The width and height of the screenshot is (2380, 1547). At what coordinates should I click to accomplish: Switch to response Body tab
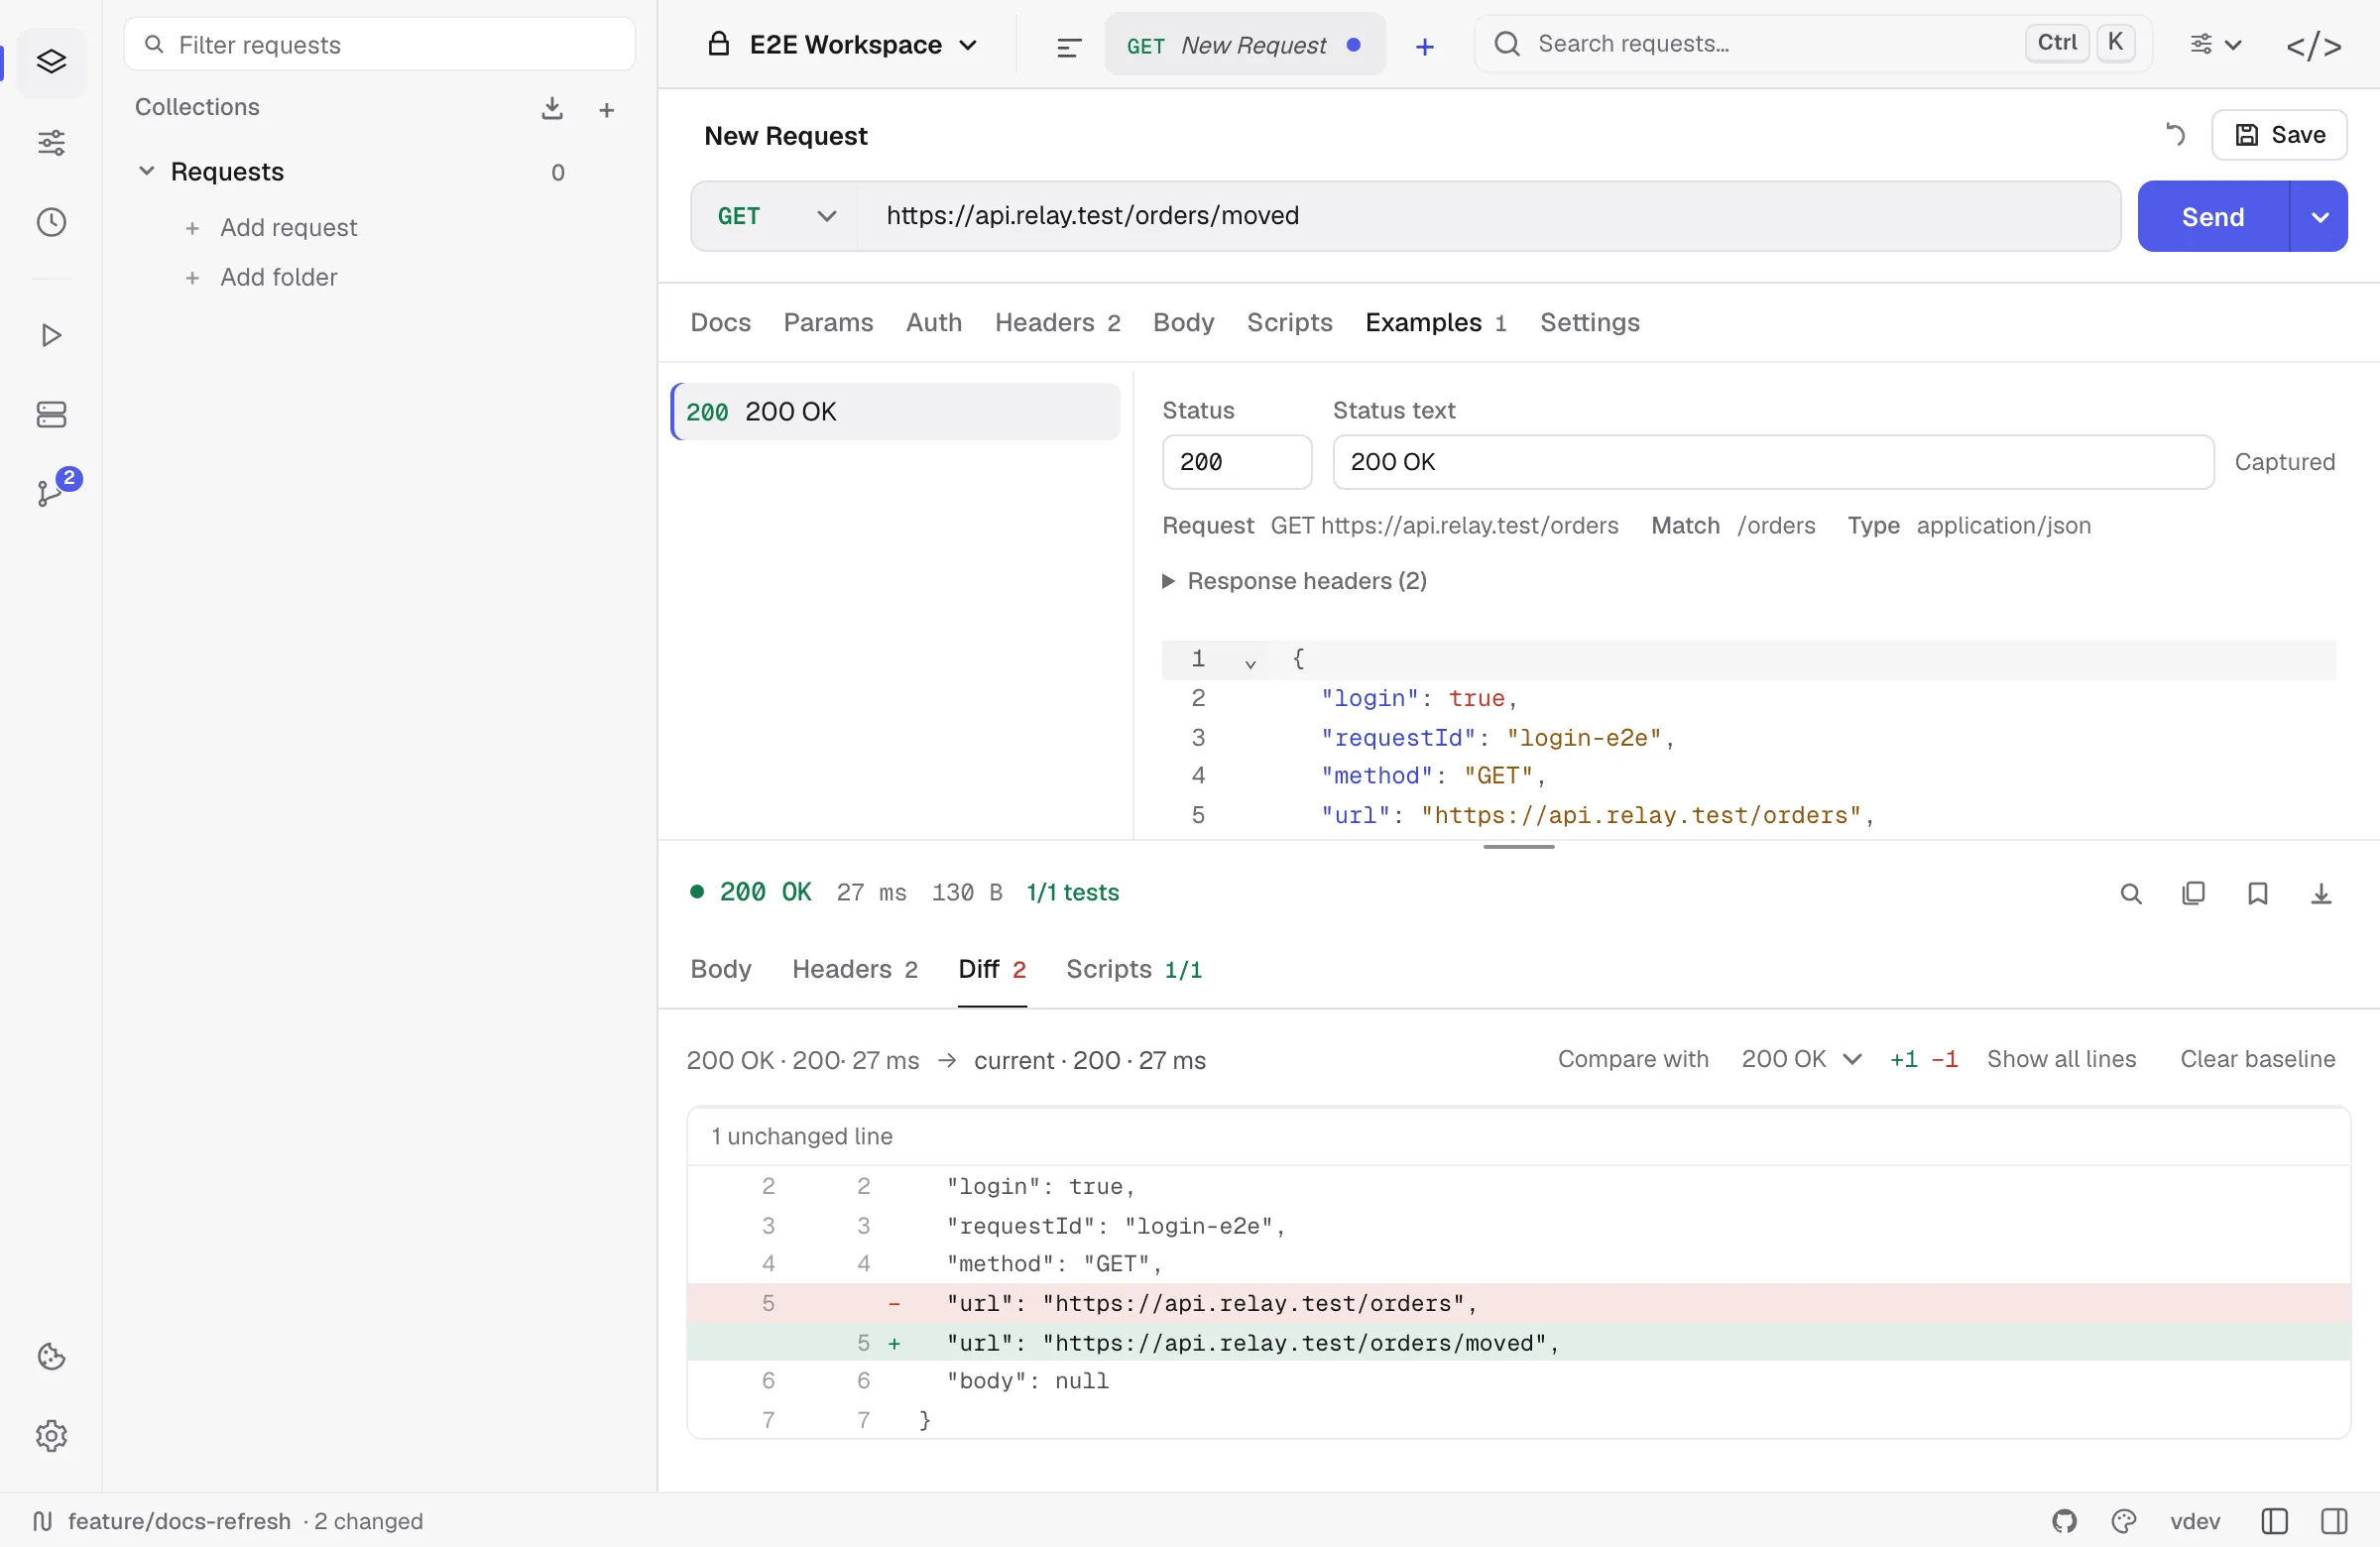point(720,969)
